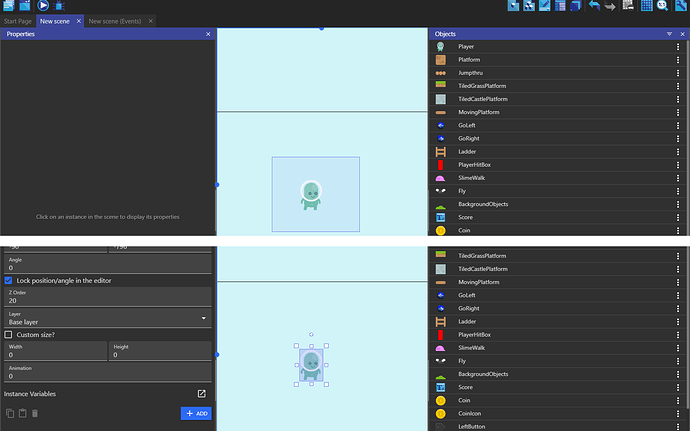Click the Jumpthru object icon
Screen dimensions: 690x431
pos(440,73)
